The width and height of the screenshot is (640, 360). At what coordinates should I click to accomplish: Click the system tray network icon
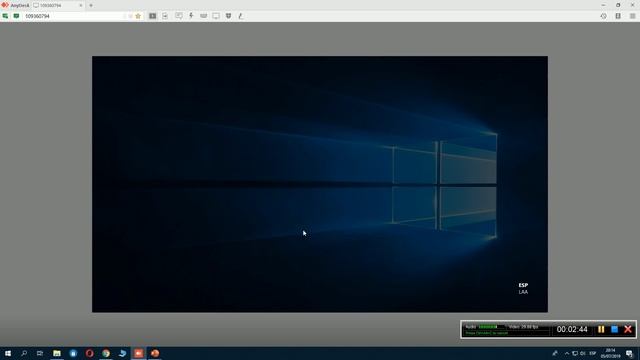[x=575, y=353]
